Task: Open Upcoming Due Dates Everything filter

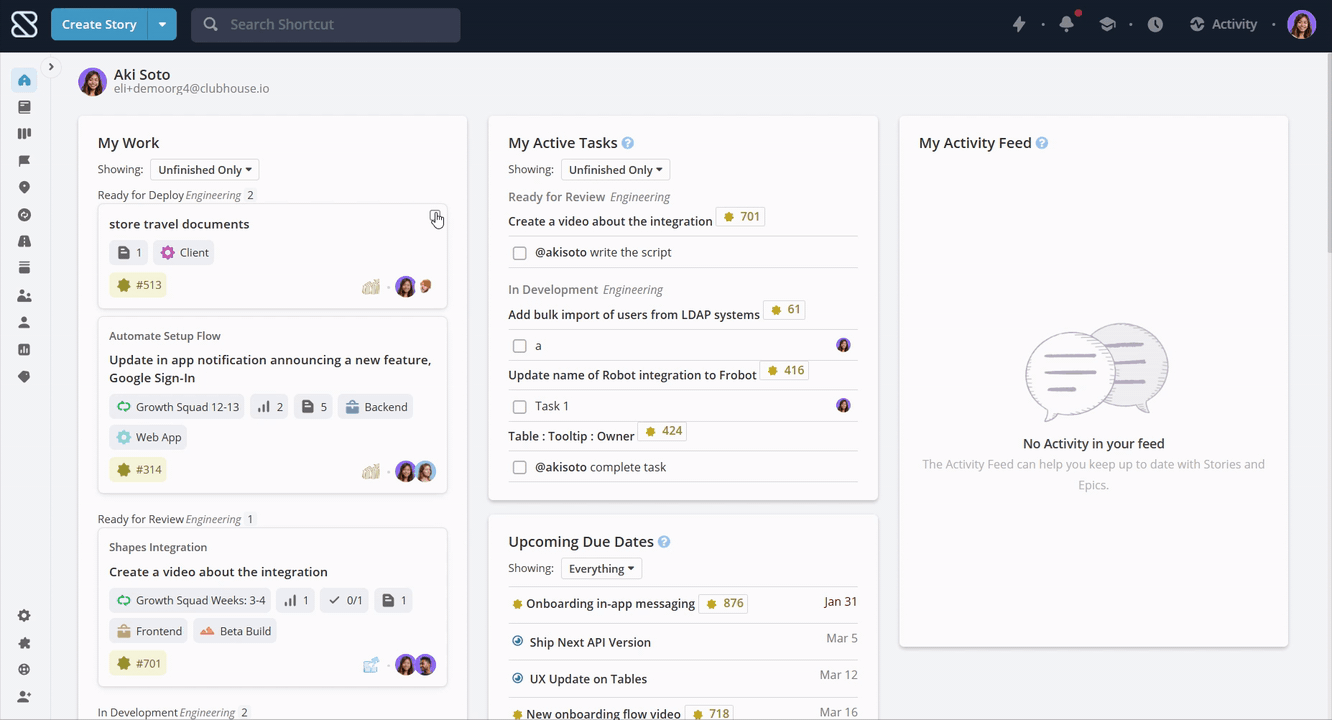Action: click(601, 569)
